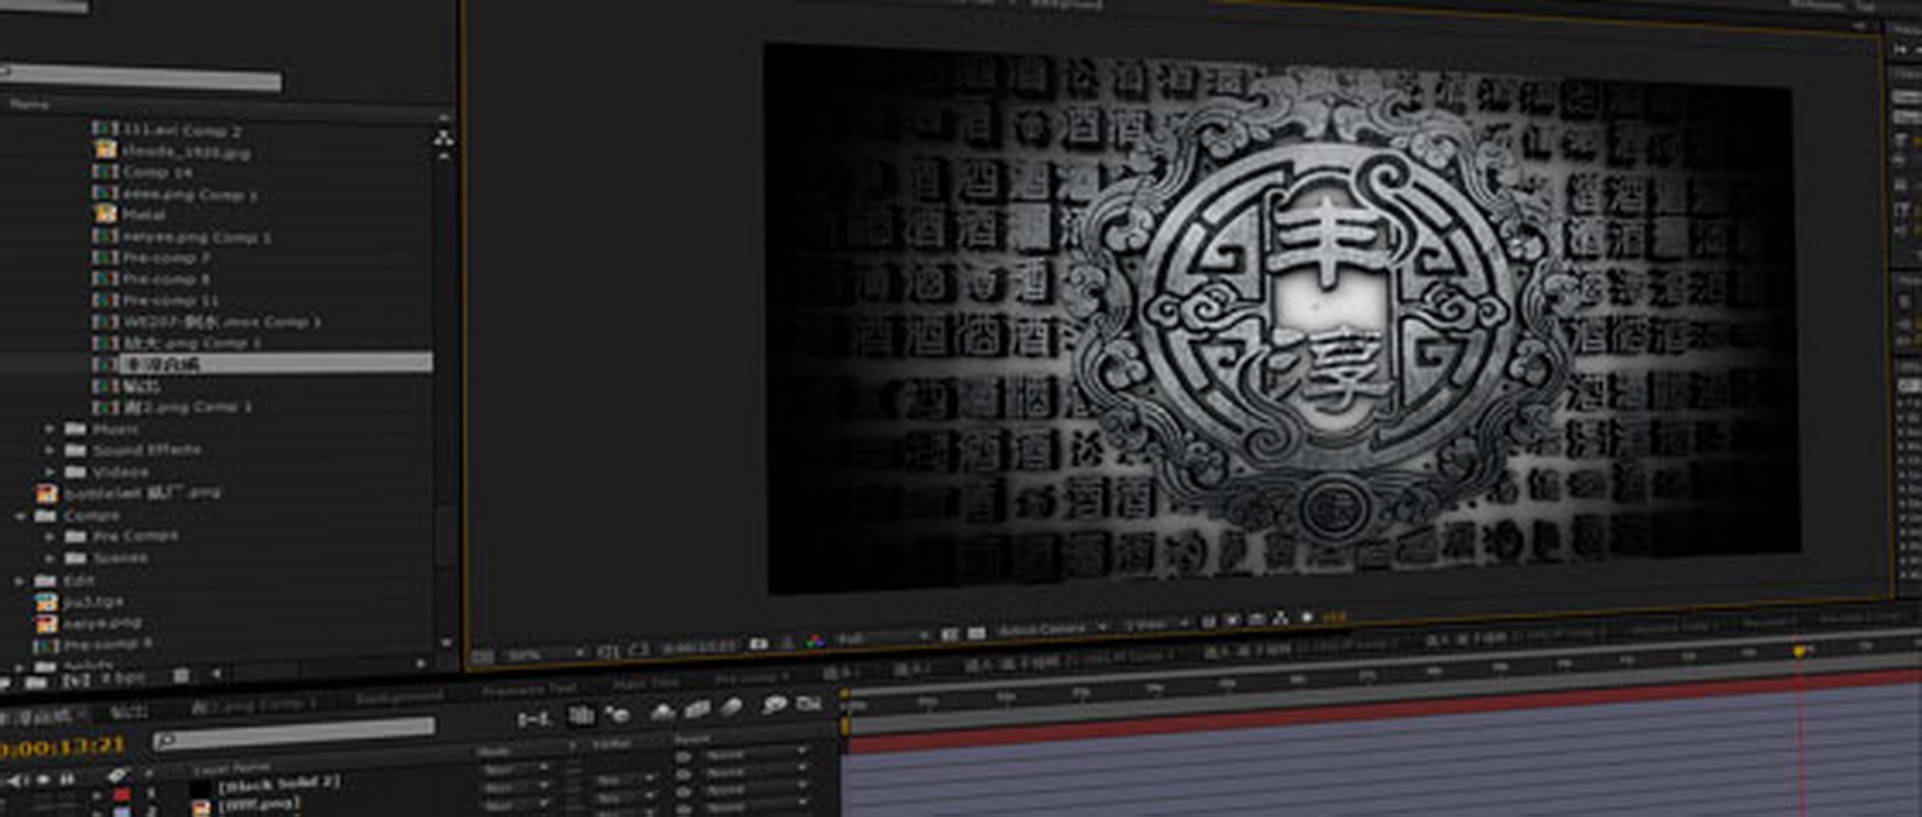Click the timeline layer search field

294,734
